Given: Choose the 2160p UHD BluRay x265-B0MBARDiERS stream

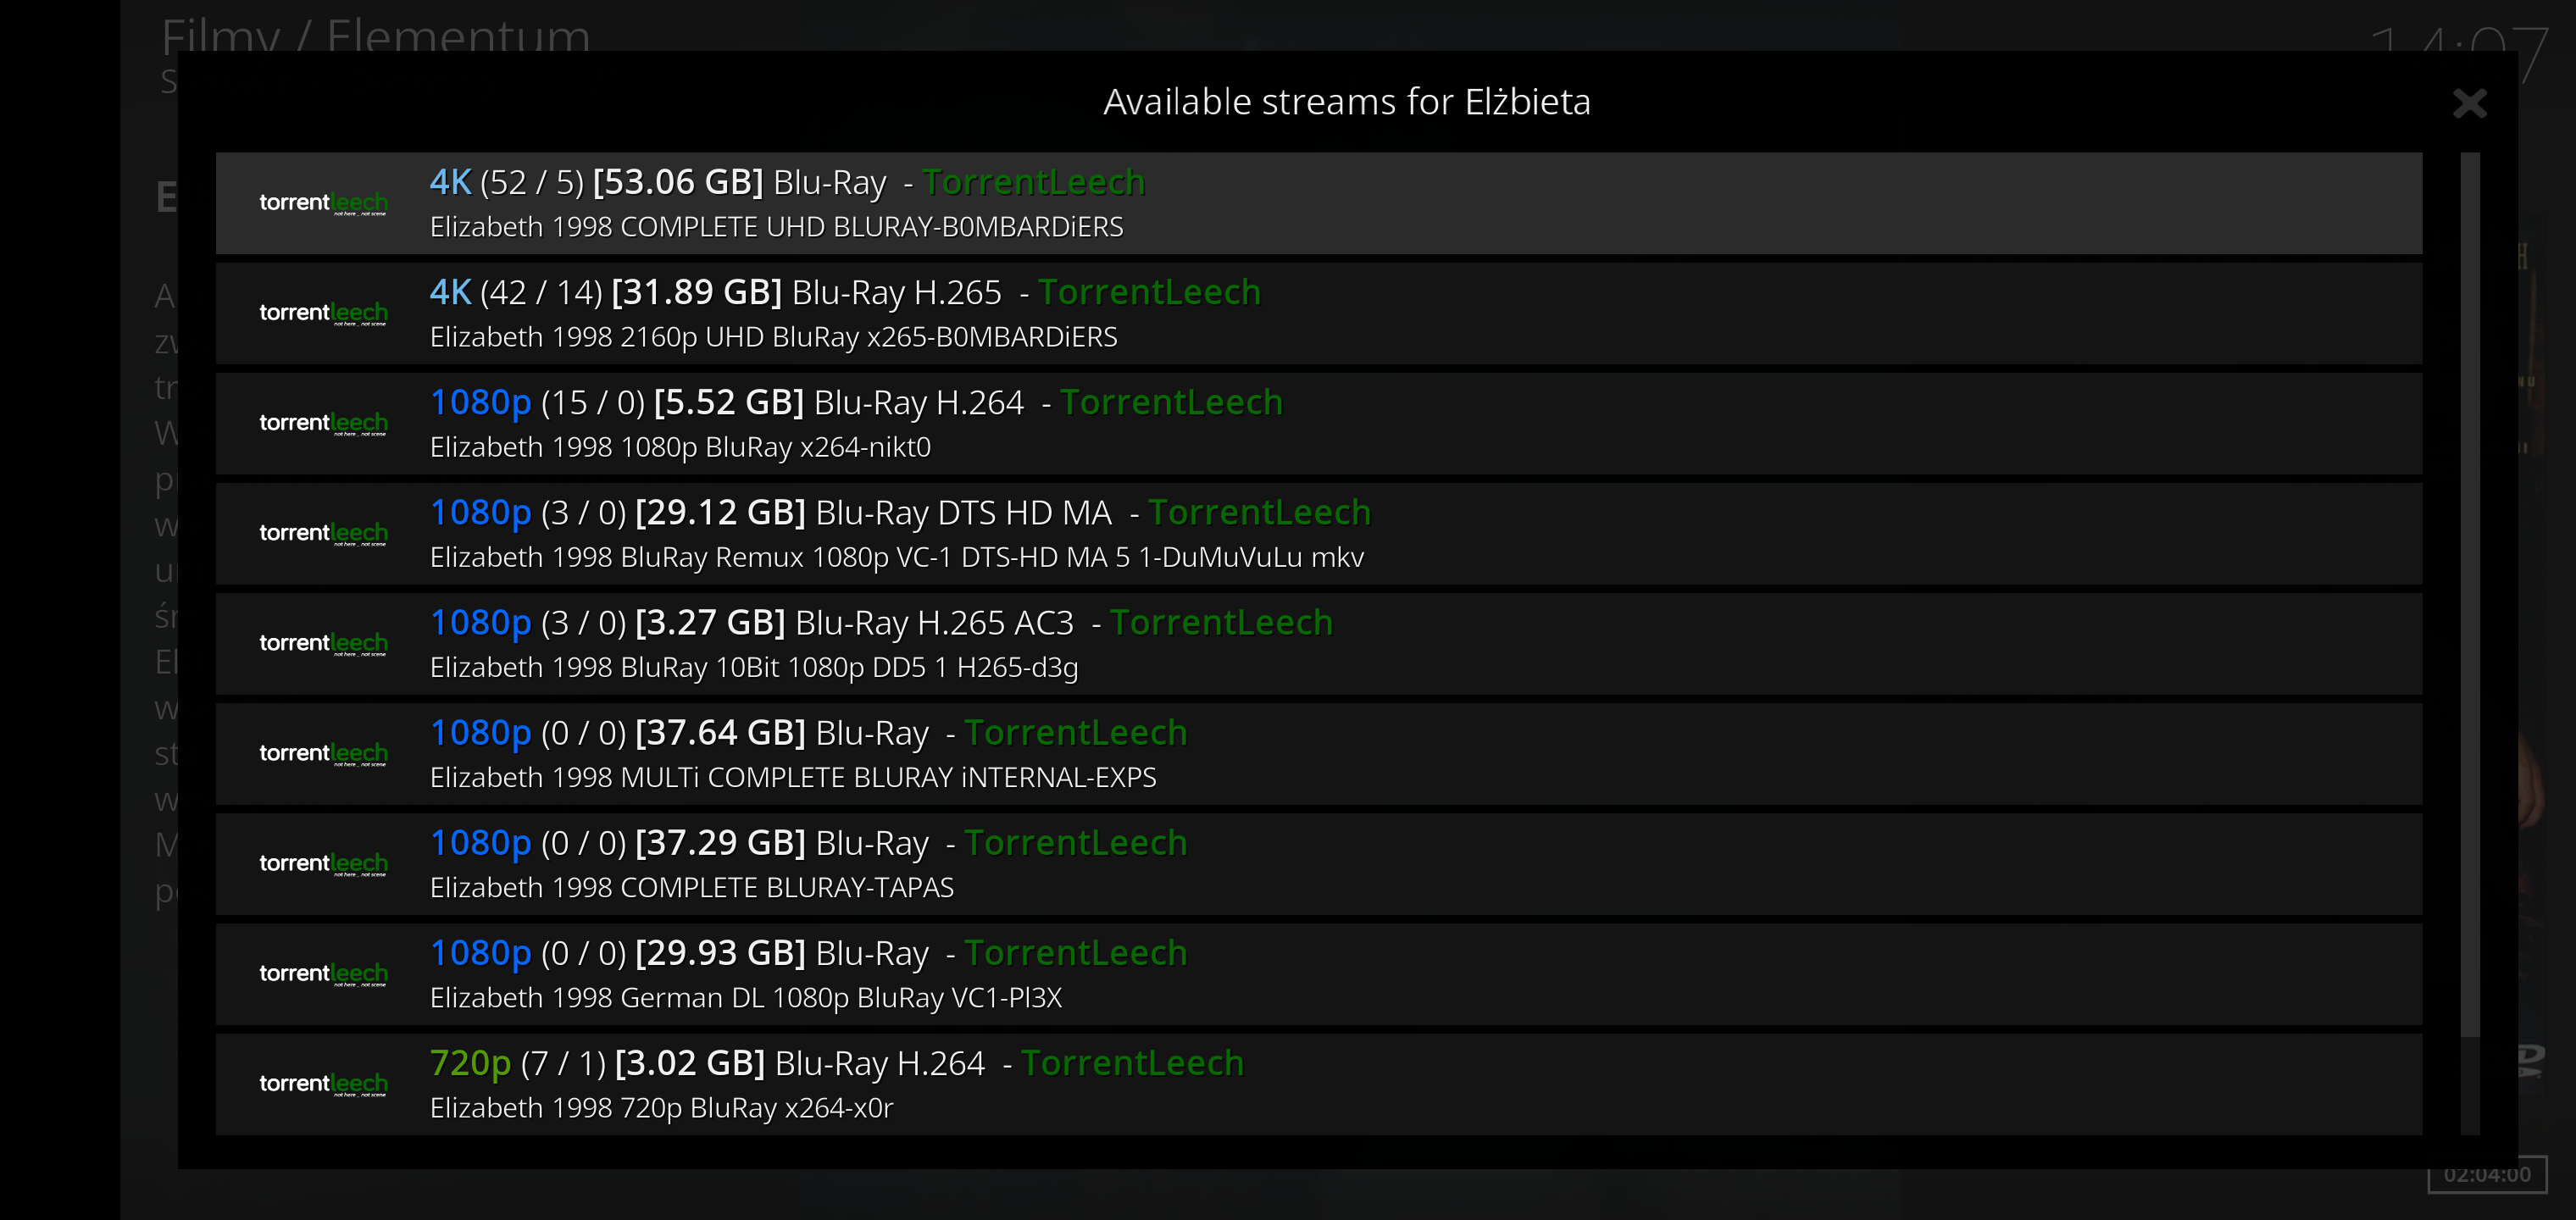Looking at the screenshot, I should click(1318, 313).
